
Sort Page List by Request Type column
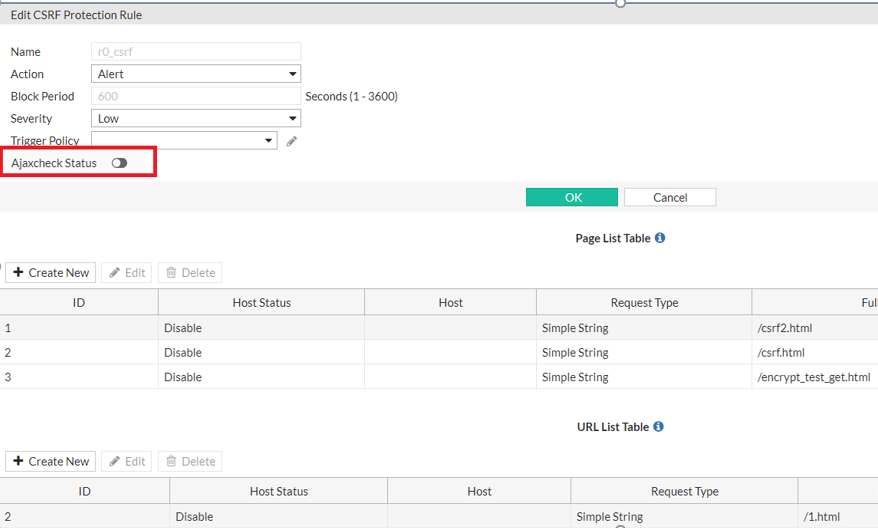(644, 302)
